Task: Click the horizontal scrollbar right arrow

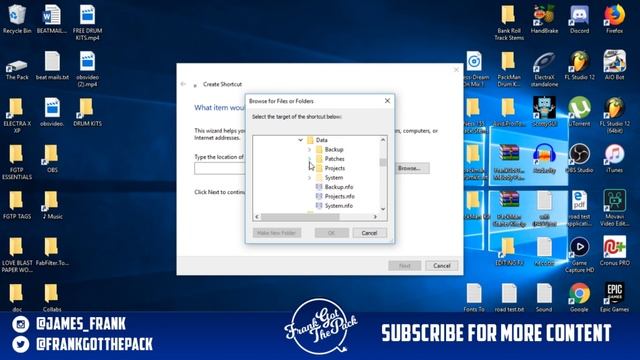Action: (375, 217)
